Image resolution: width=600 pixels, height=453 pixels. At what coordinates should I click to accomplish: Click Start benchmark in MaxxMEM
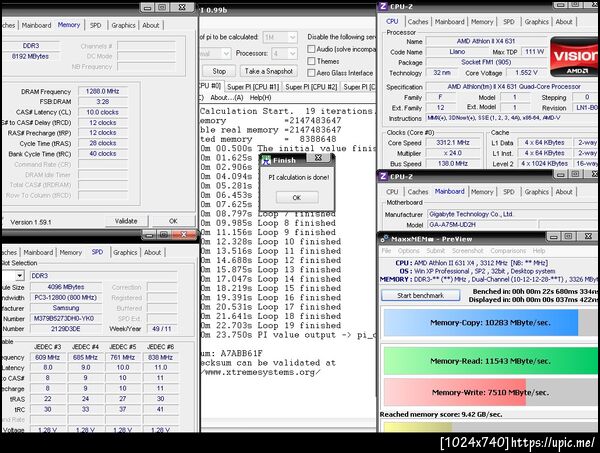[421, 295]
